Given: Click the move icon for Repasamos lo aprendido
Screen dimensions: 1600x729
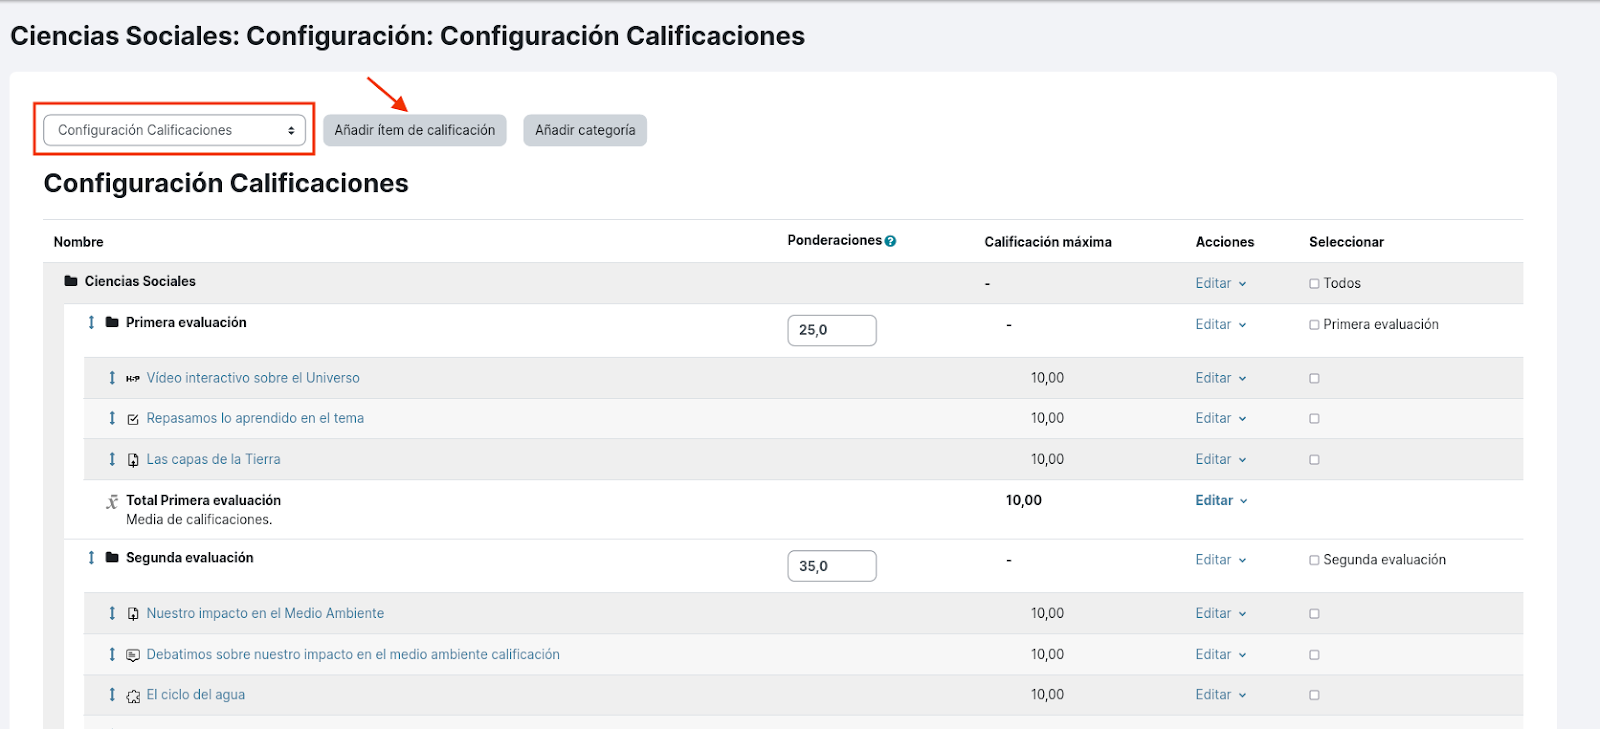Looking at the screenshot, I should pyautogui.click(x=112, y=418).
